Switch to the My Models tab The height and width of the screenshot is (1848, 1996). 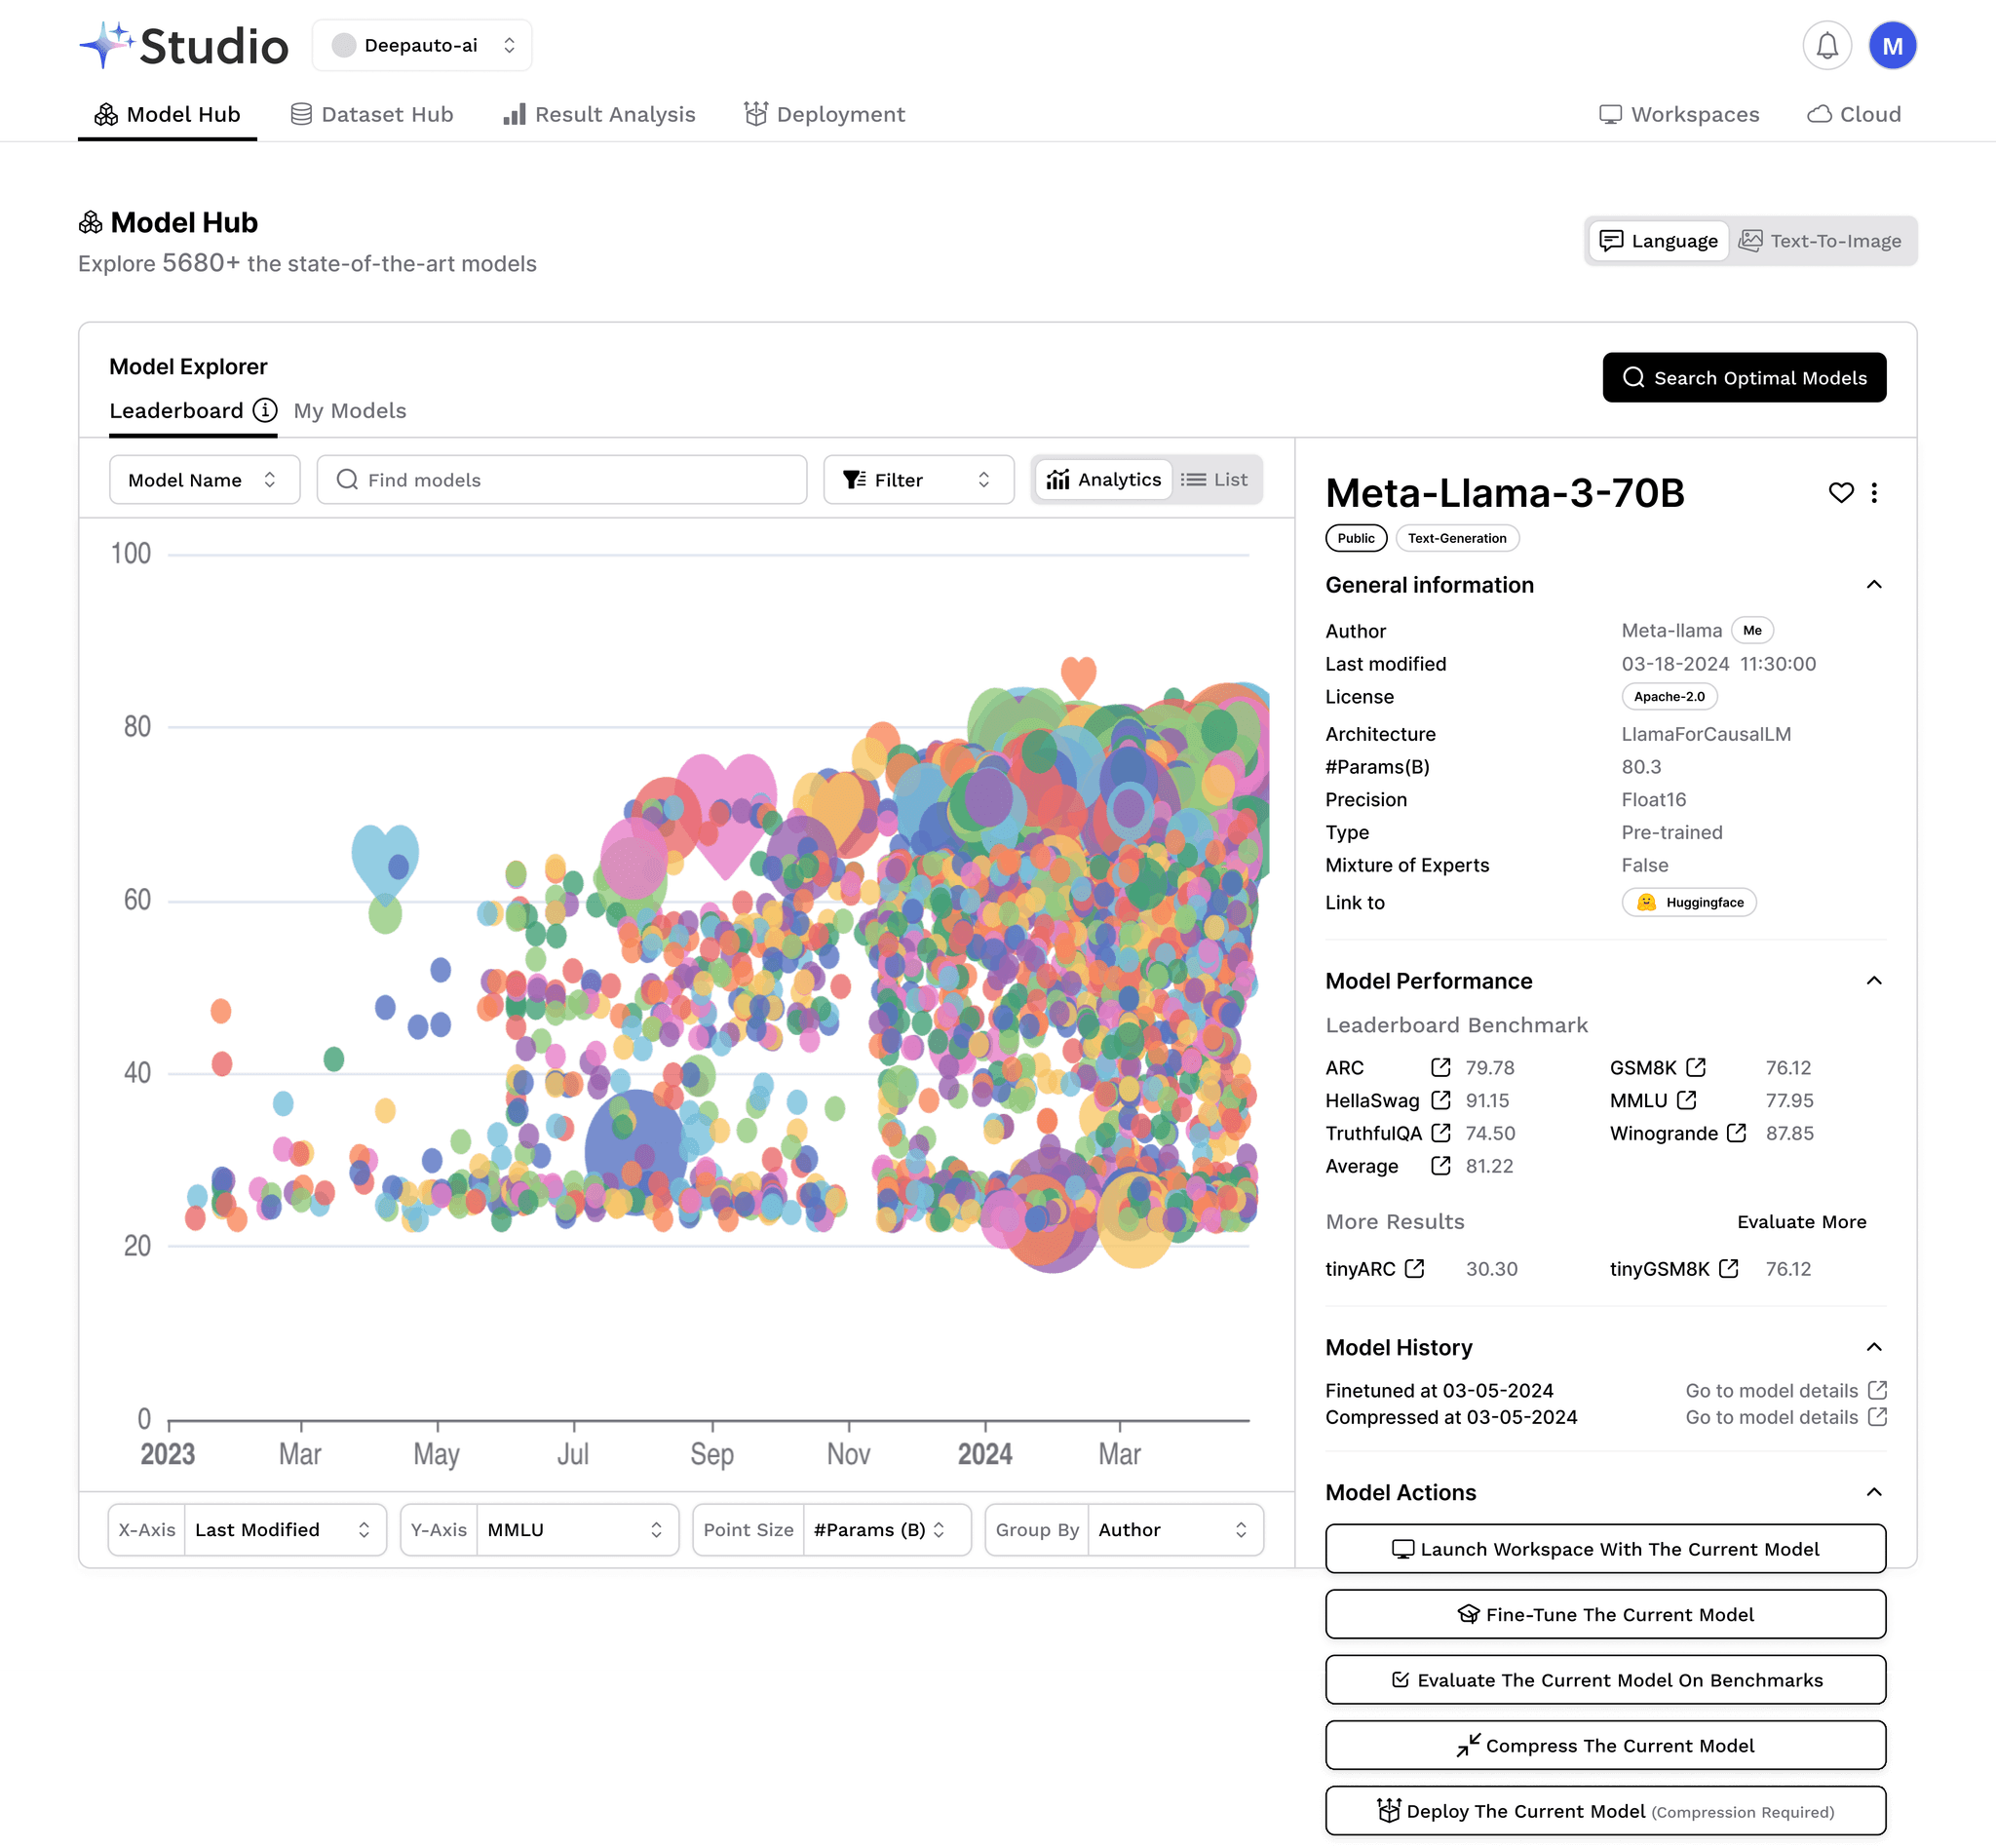pyautogui.click(x=350, y=411)
